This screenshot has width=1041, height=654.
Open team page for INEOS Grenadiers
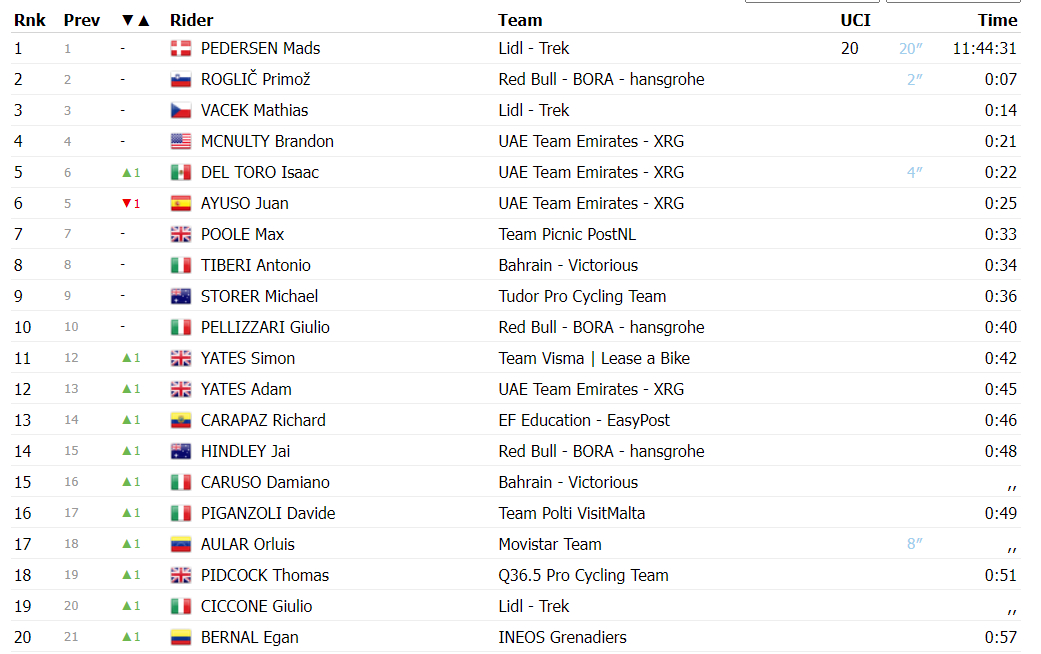[x=562, y=637]
